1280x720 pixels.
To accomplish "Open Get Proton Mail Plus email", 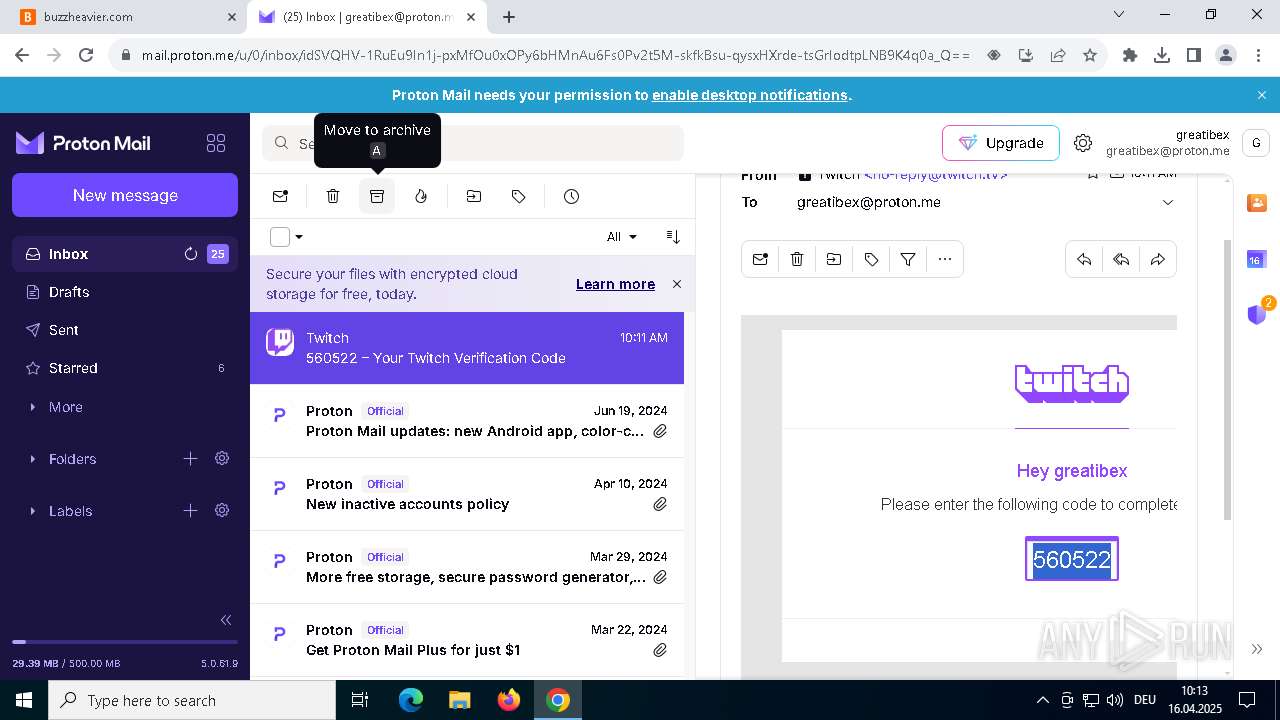I will coord(467,640).
